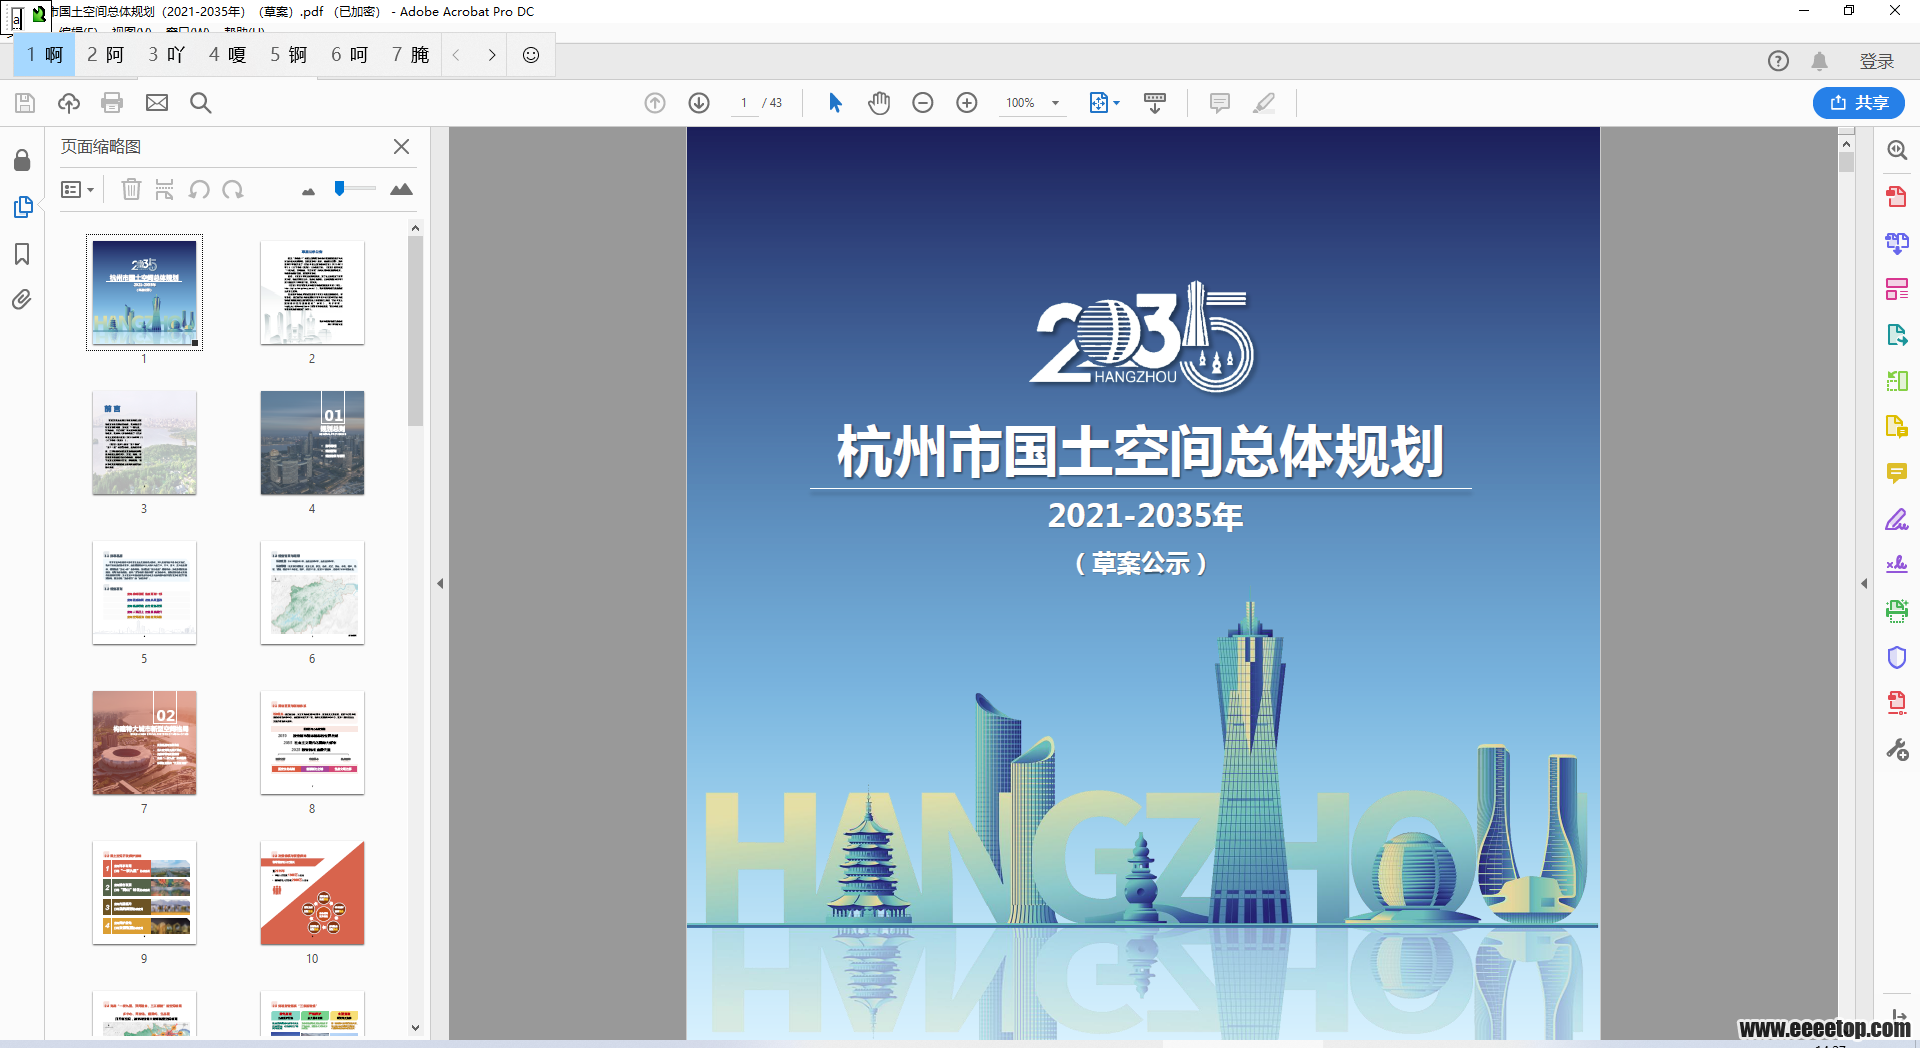Print the document with printer icon
This screenshot has width=1920, height=1048.
[112, 103]
